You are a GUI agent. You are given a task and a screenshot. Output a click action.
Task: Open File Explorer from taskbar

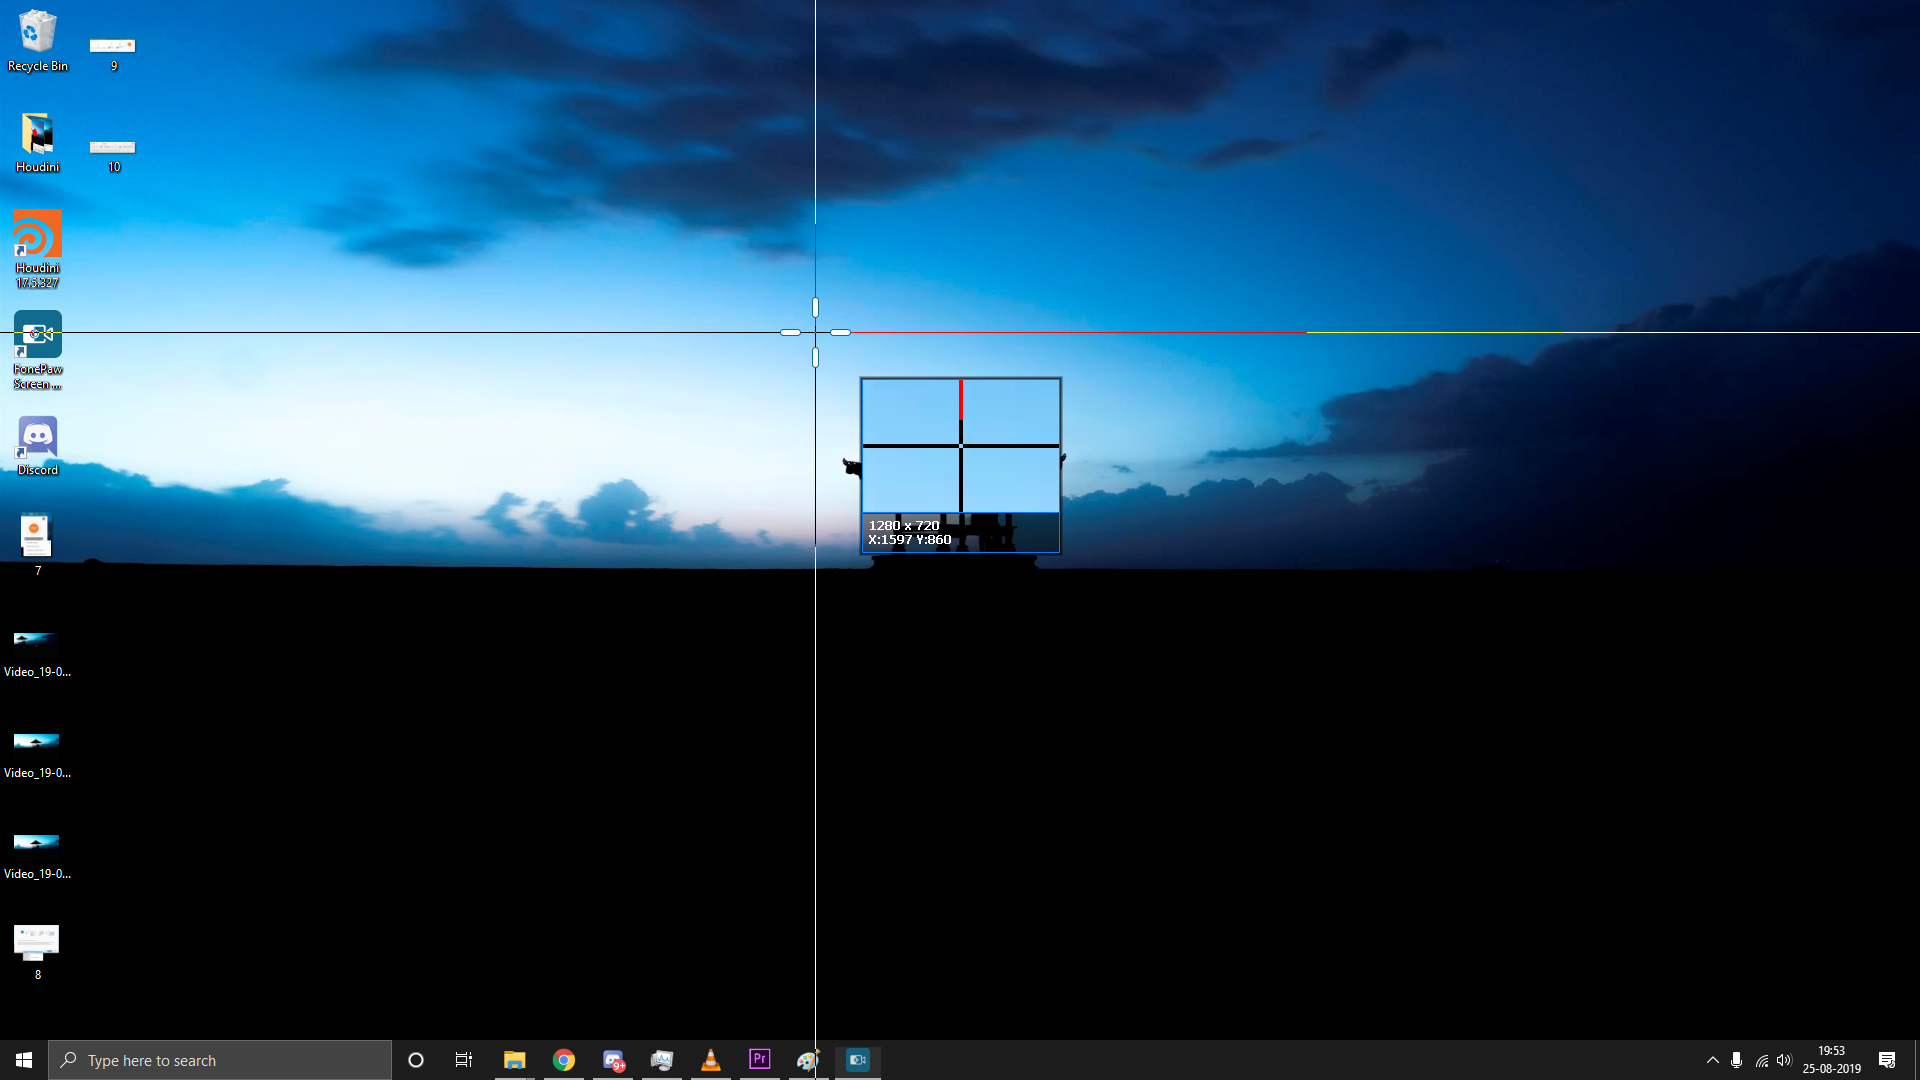tap(515, 1060)
